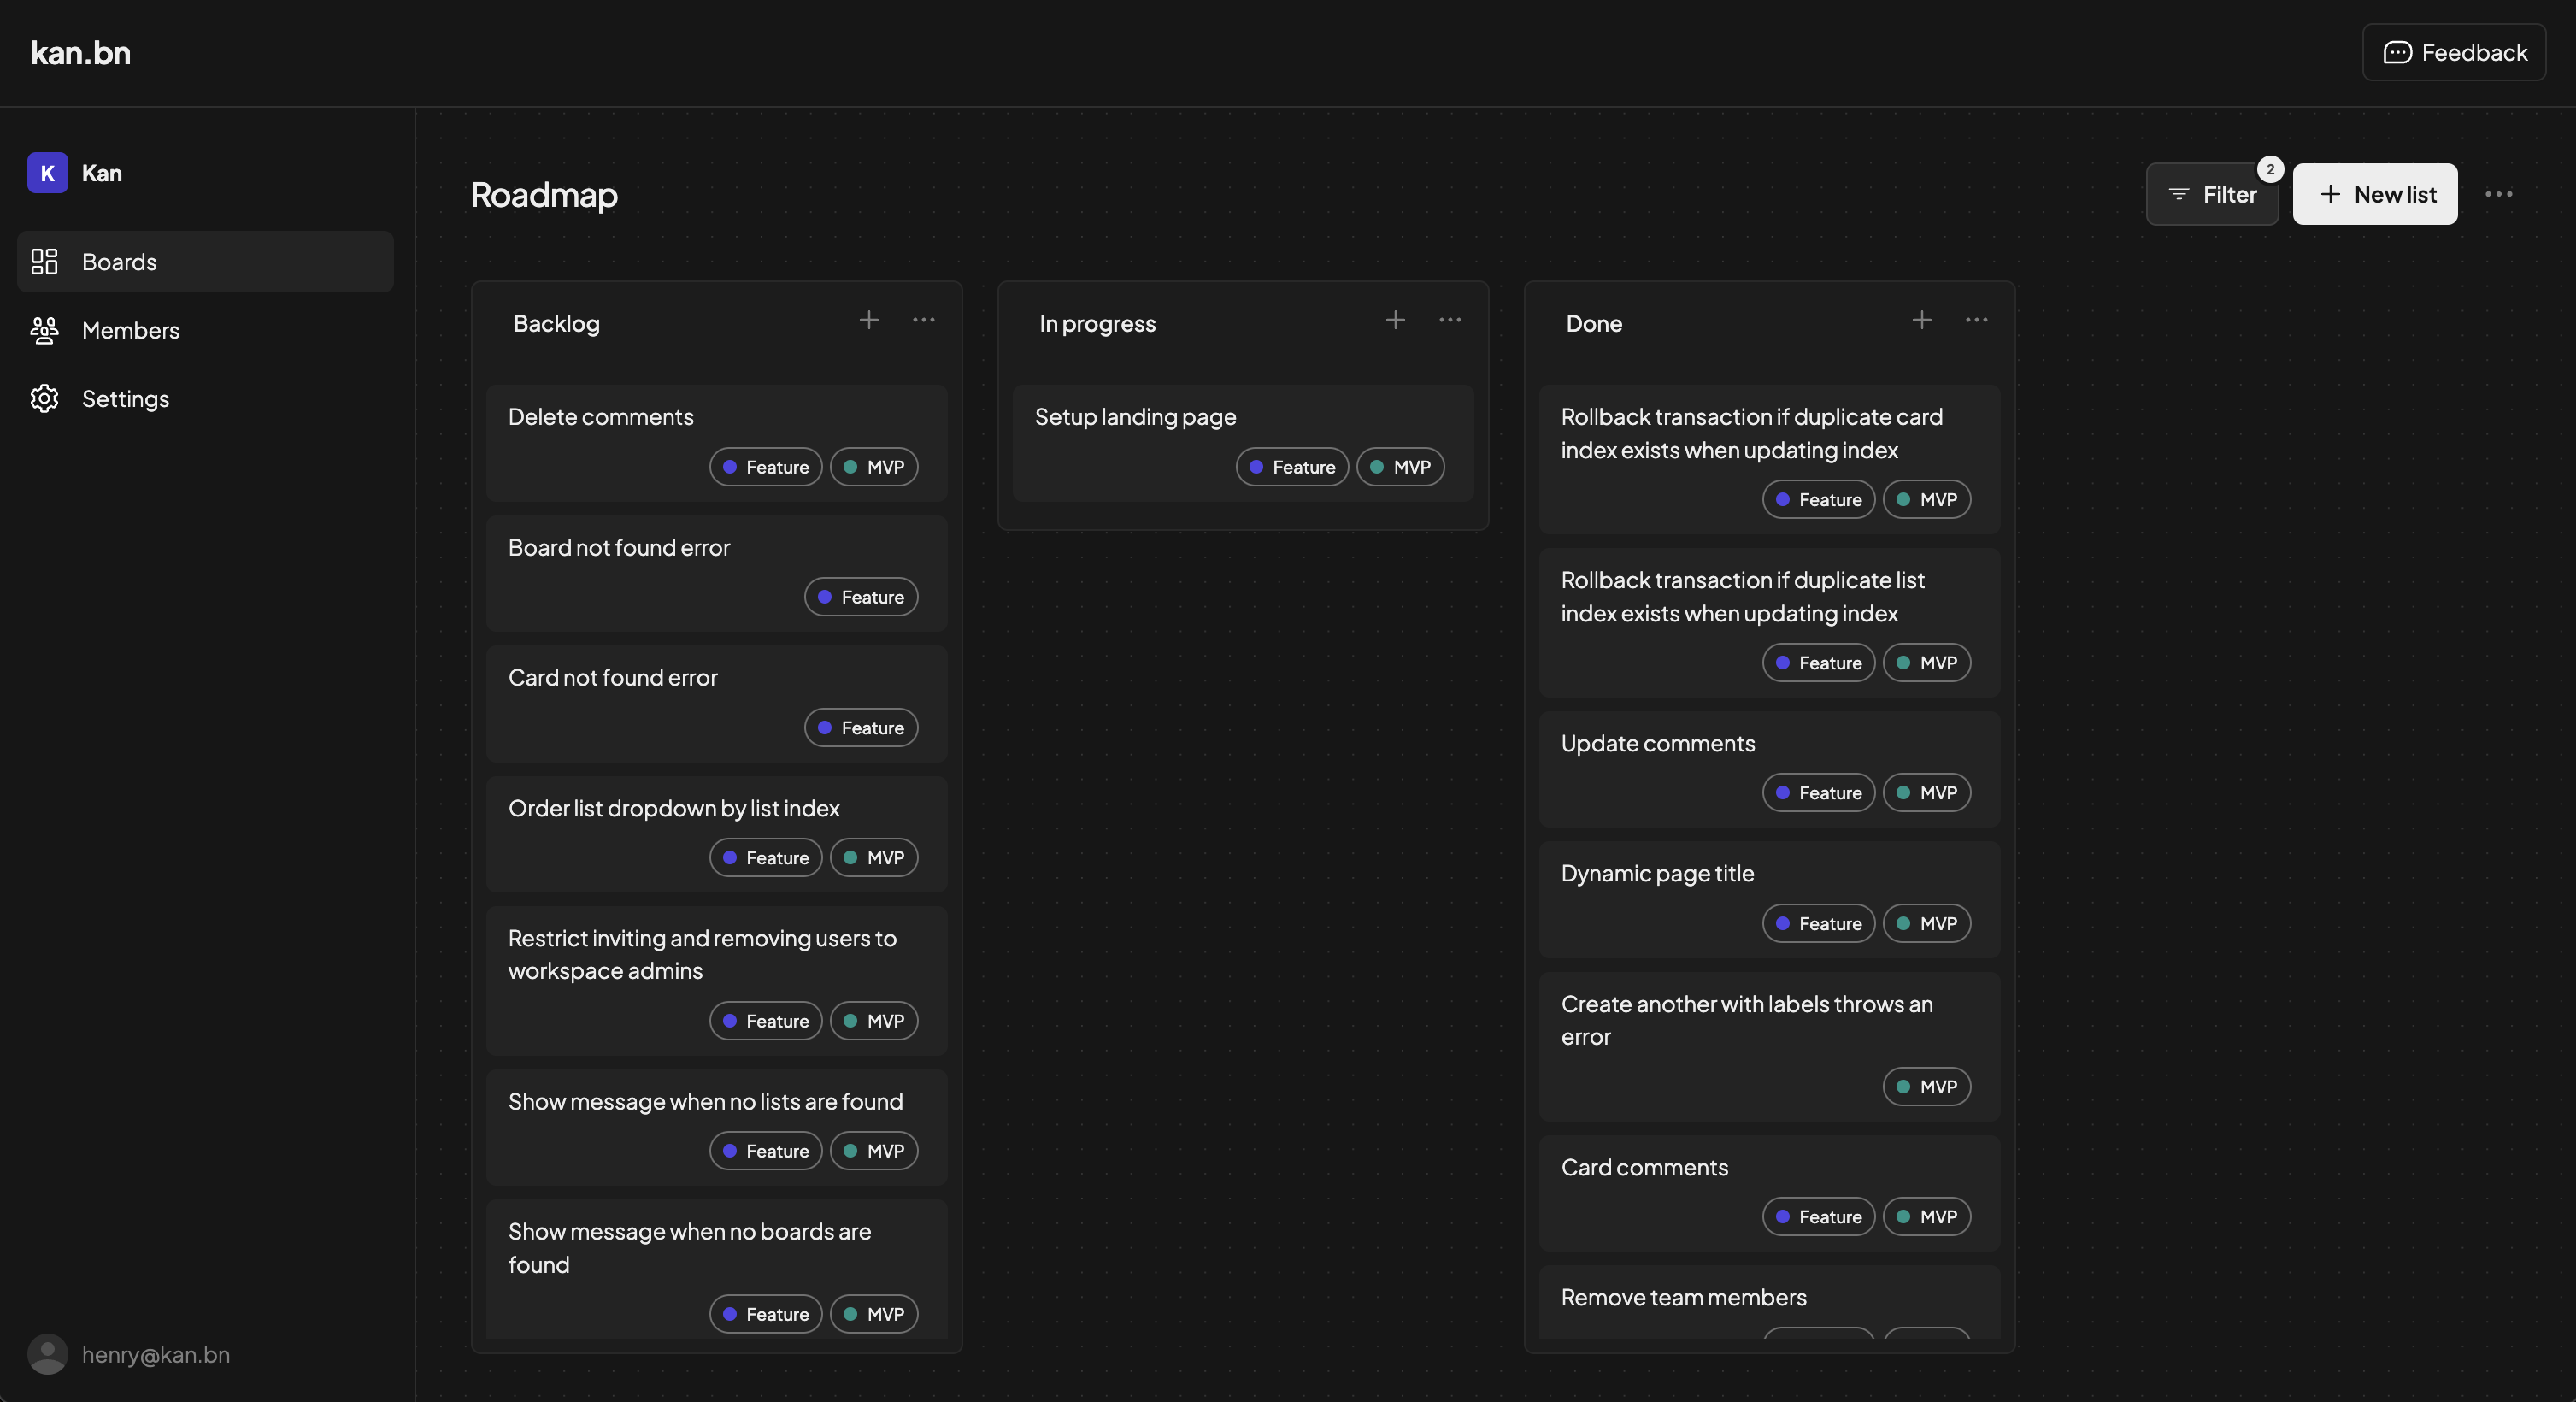Click the plus icon on the In progress list
Viewport: 2576px width, 1402px height.
point(1395,321)
